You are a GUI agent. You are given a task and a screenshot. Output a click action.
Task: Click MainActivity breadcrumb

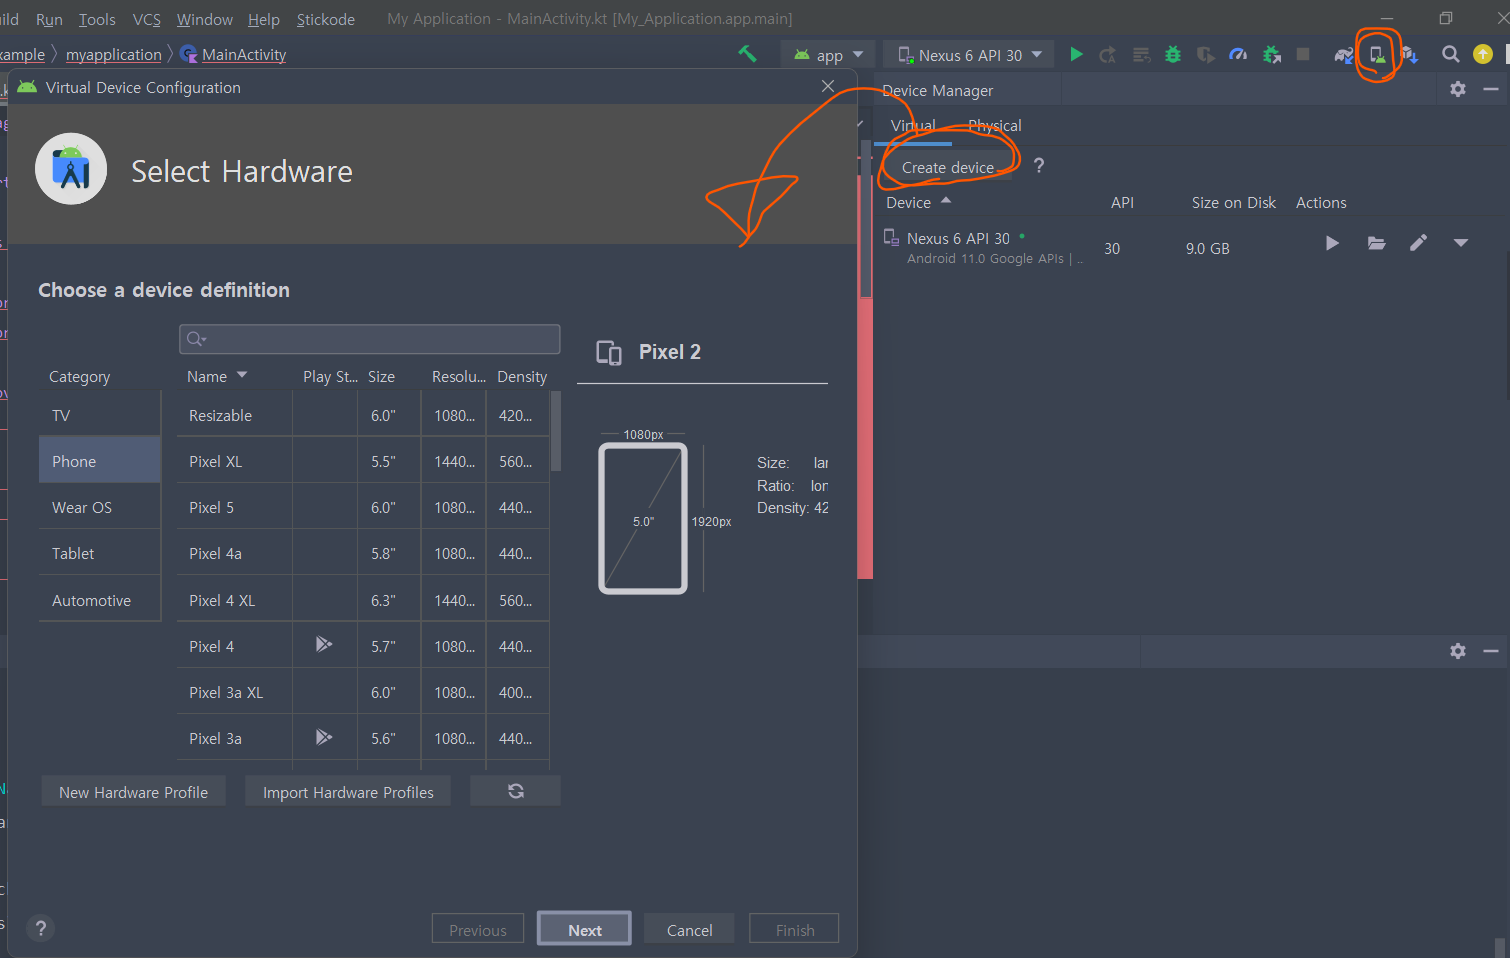243,54
